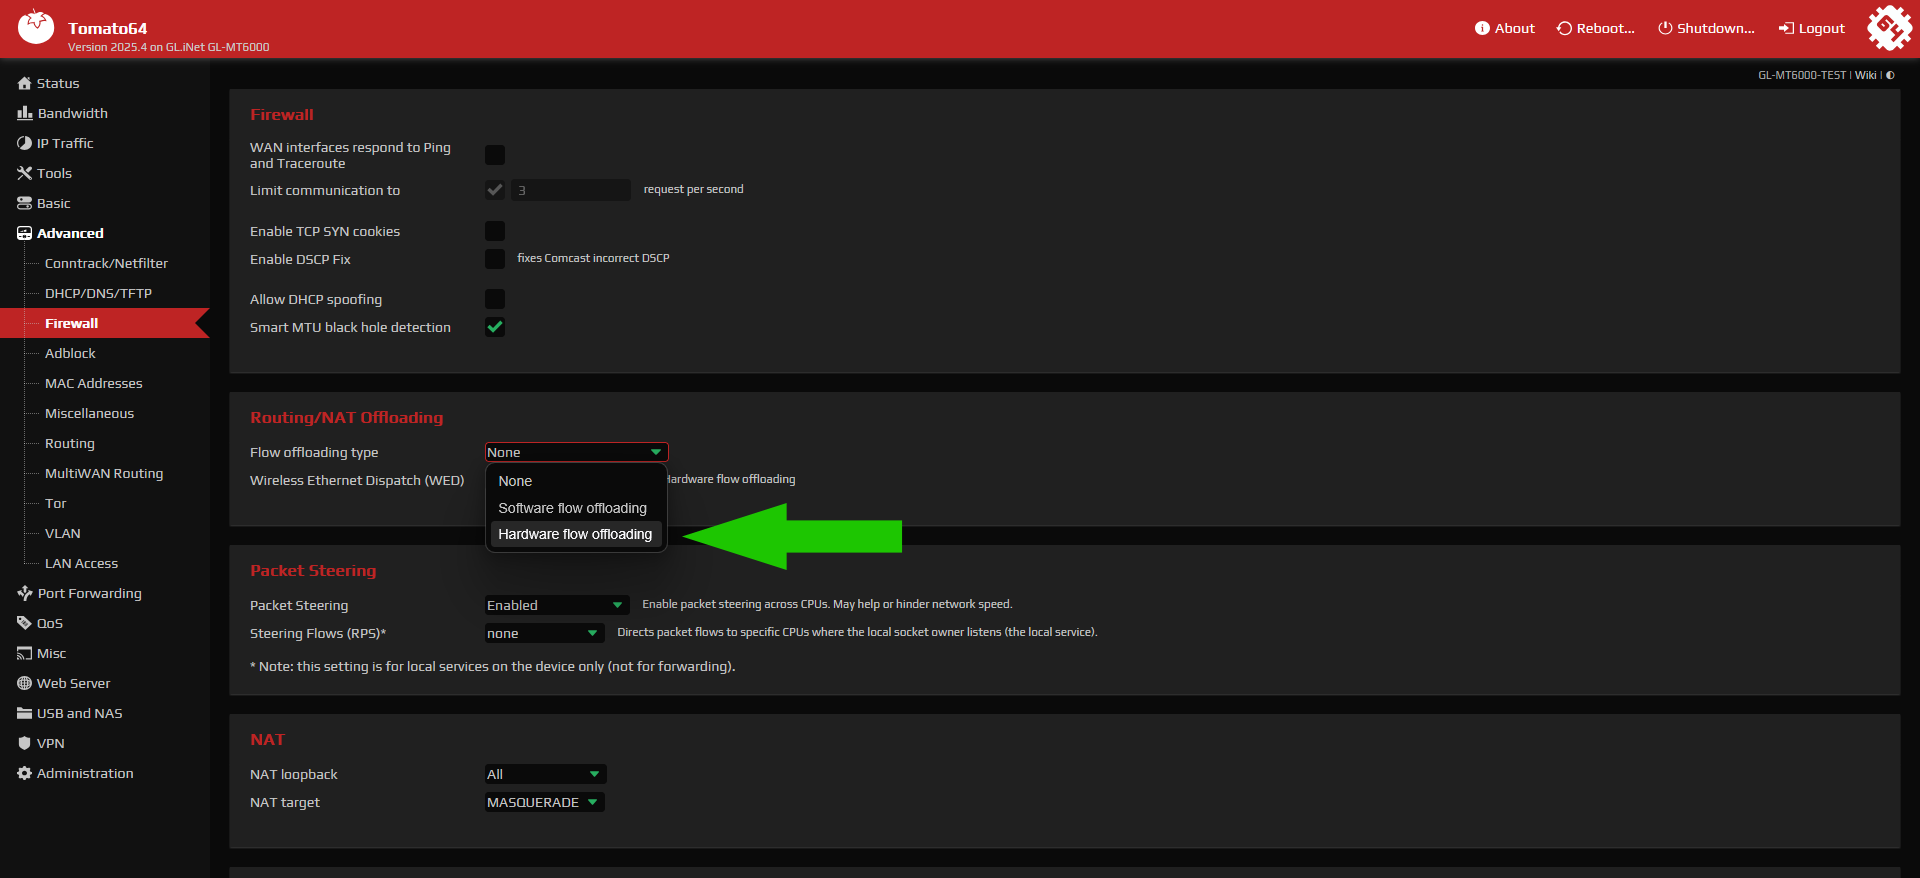1920x878 pixels.
Task: Uncheck Smart MTU black hole detection
Action: click(x=495, y=327)
